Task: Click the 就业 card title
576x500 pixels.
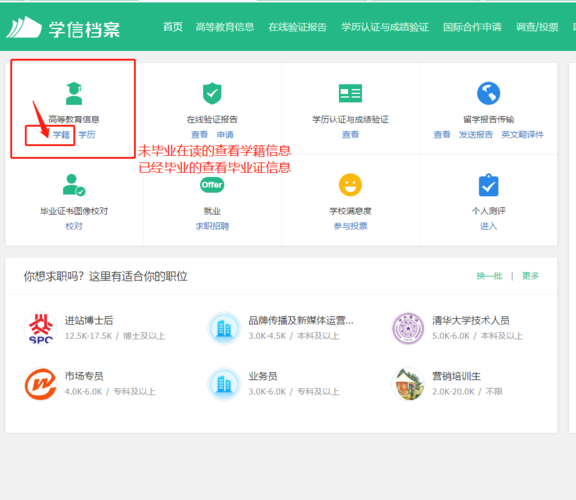Action: (212, 211)
